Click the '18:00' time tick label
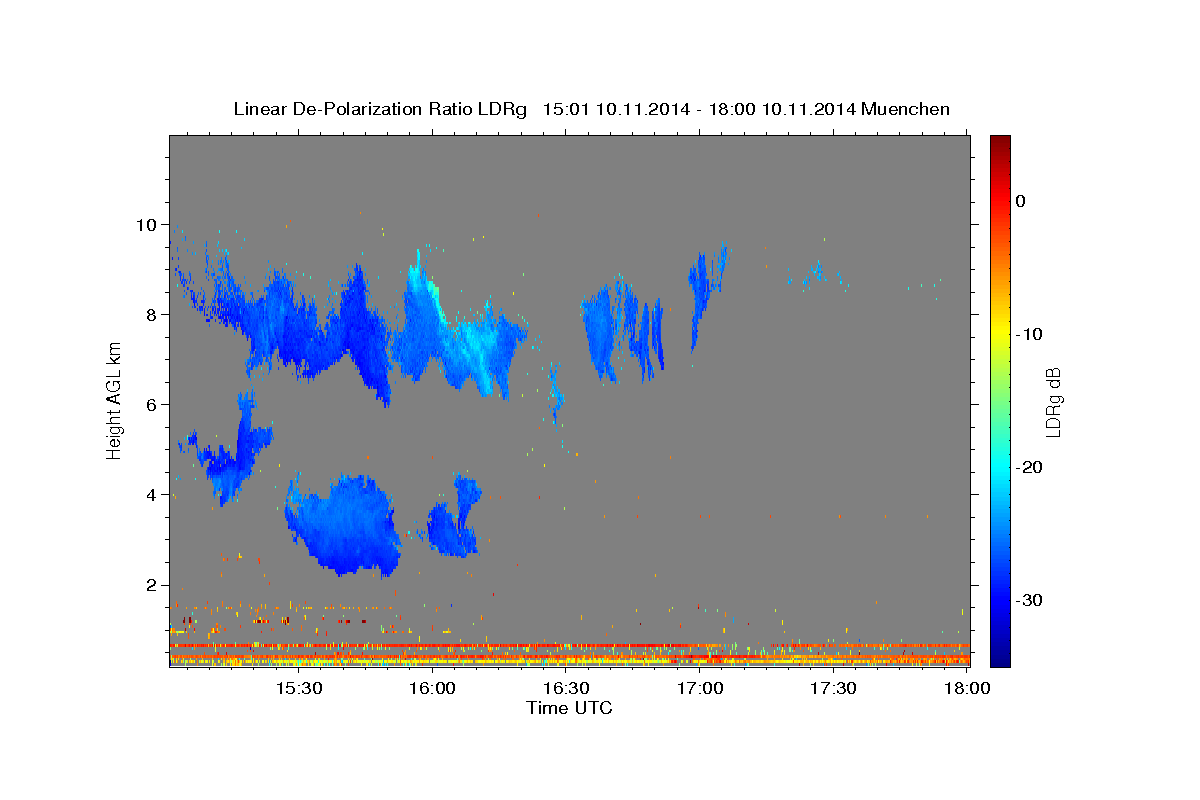This screenshot has height=800, width=1200. click(967, 688)
